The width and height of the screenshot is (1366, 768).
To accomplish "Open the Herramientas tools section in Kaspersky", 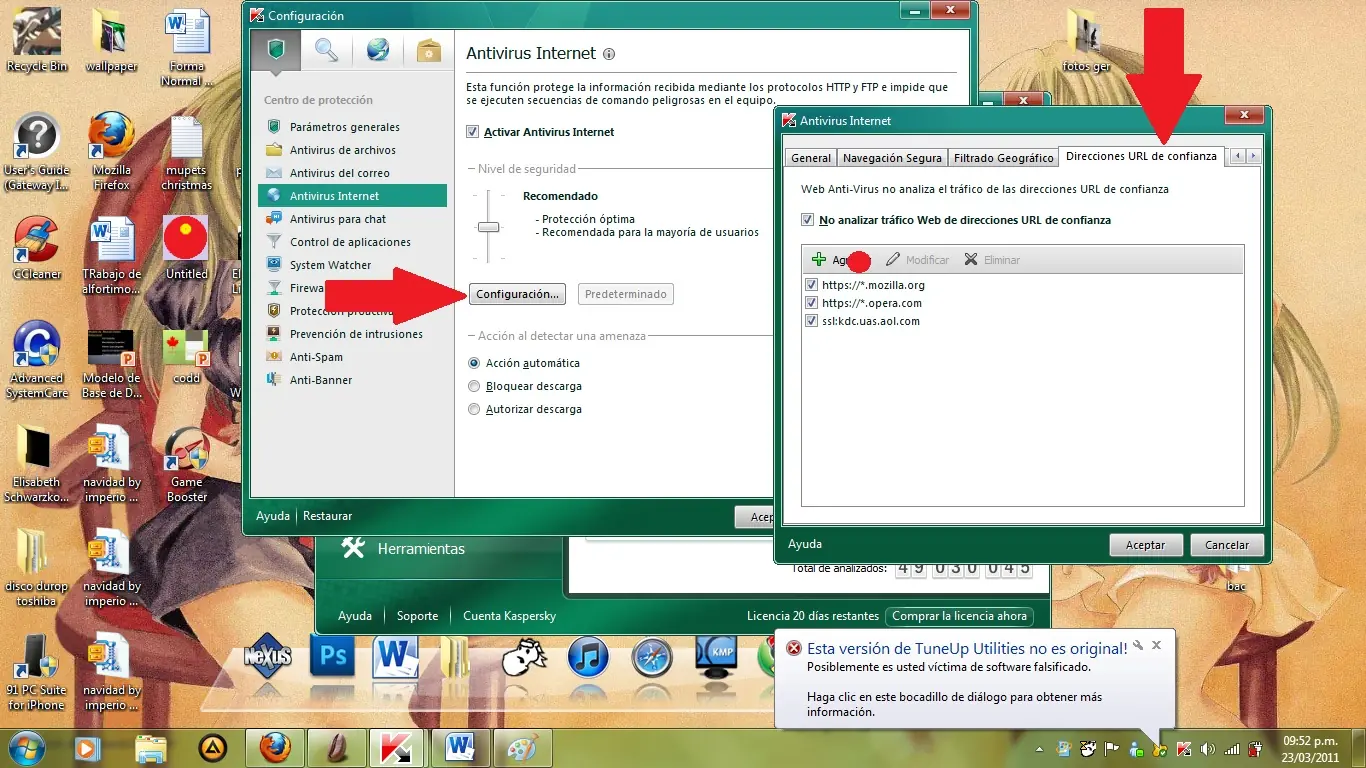I will [403, 548].
